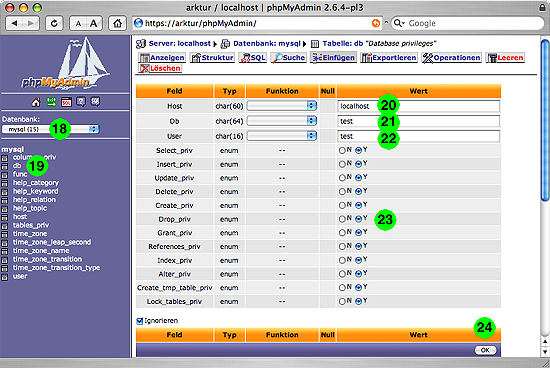Open the browser home page icon
This screenshot has width=550, height=368.
[117, 23]
